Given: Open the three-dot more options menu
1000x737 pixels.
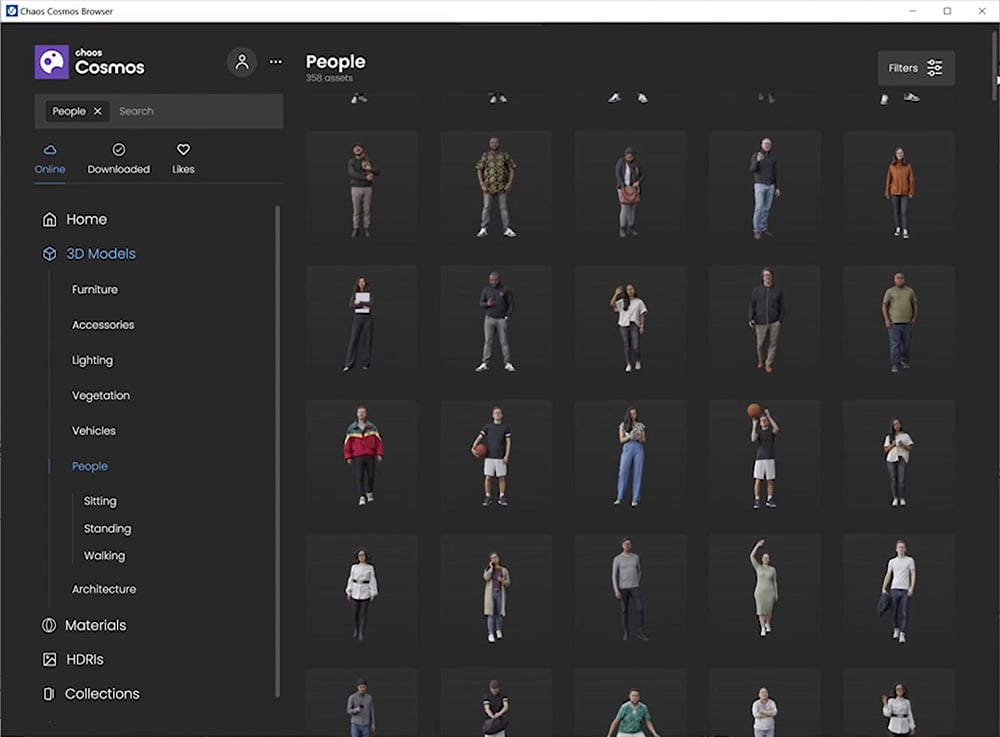Looking at the screenshot, I should (276, 62).
